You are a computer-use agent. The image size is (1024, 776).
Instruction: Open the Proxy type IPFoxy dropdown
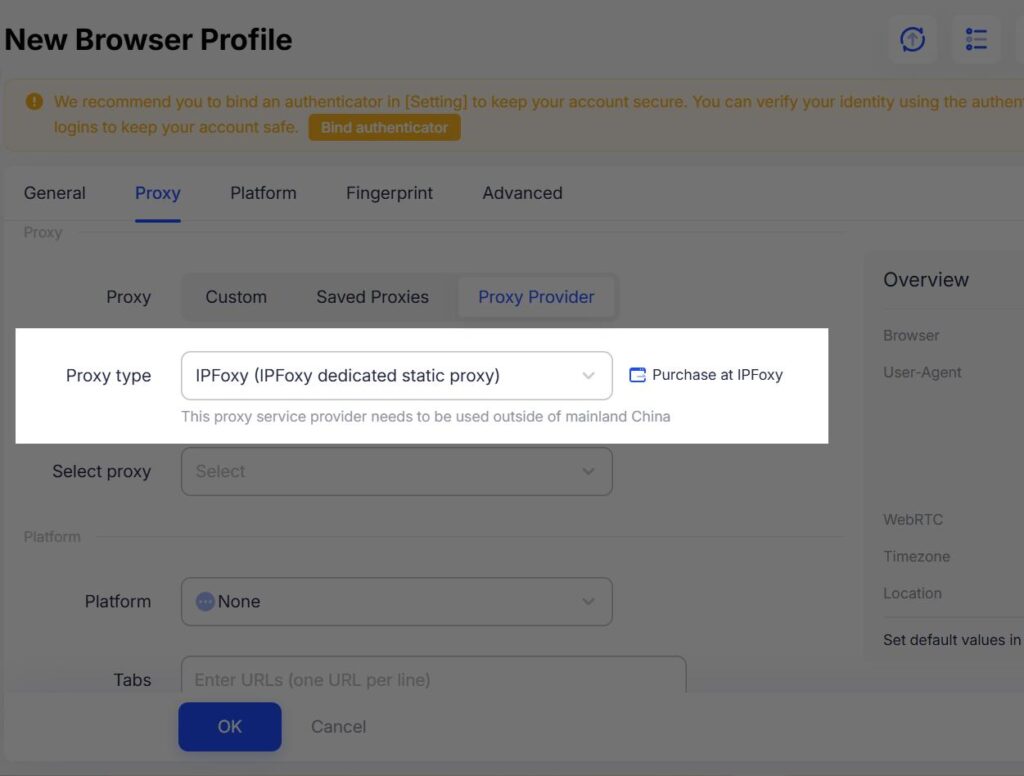(396, 376)
